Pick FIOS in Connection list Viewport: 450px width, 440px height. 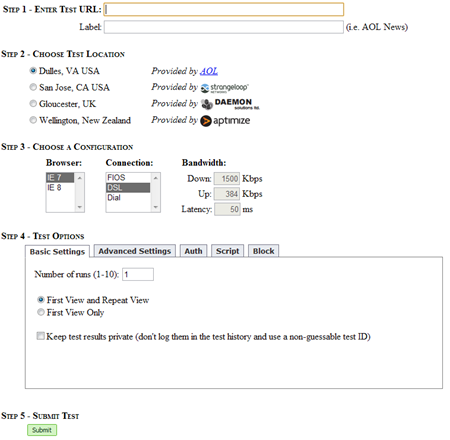click(128, 178)
